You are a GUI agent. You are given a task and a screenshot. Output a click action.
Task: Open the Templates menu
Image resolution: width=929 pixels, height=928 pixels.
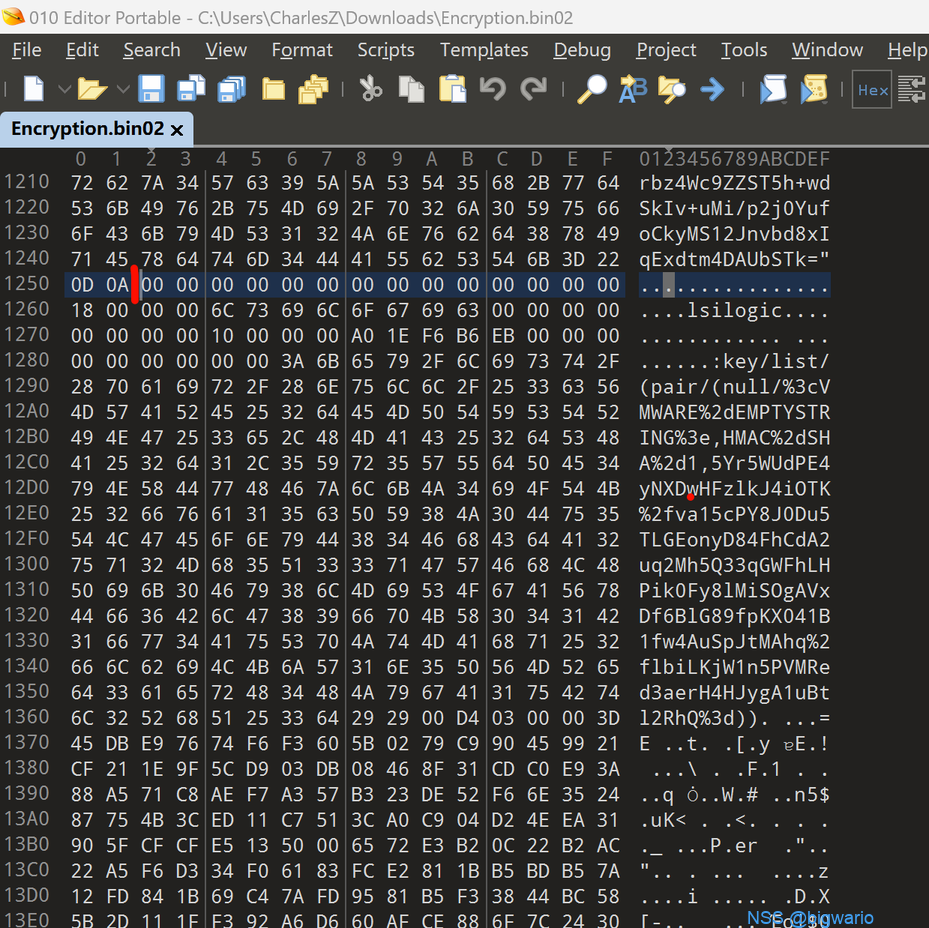484,50
